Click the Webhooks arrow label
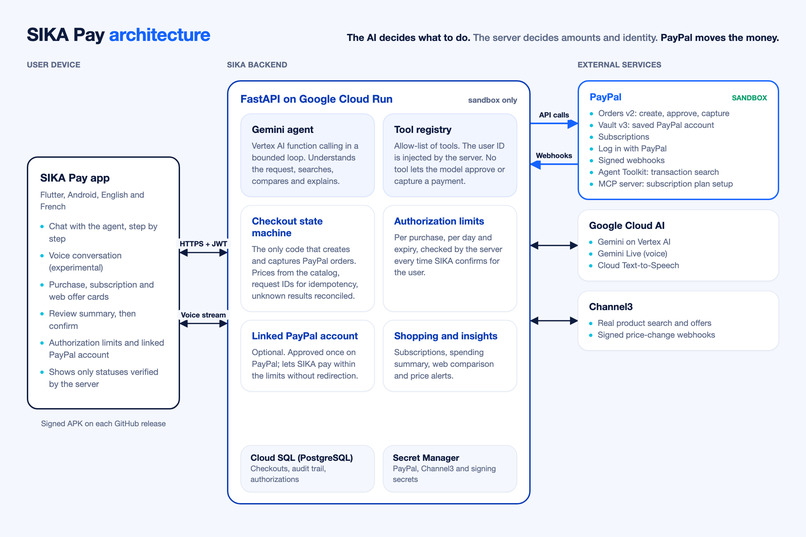 pos(554,156)
